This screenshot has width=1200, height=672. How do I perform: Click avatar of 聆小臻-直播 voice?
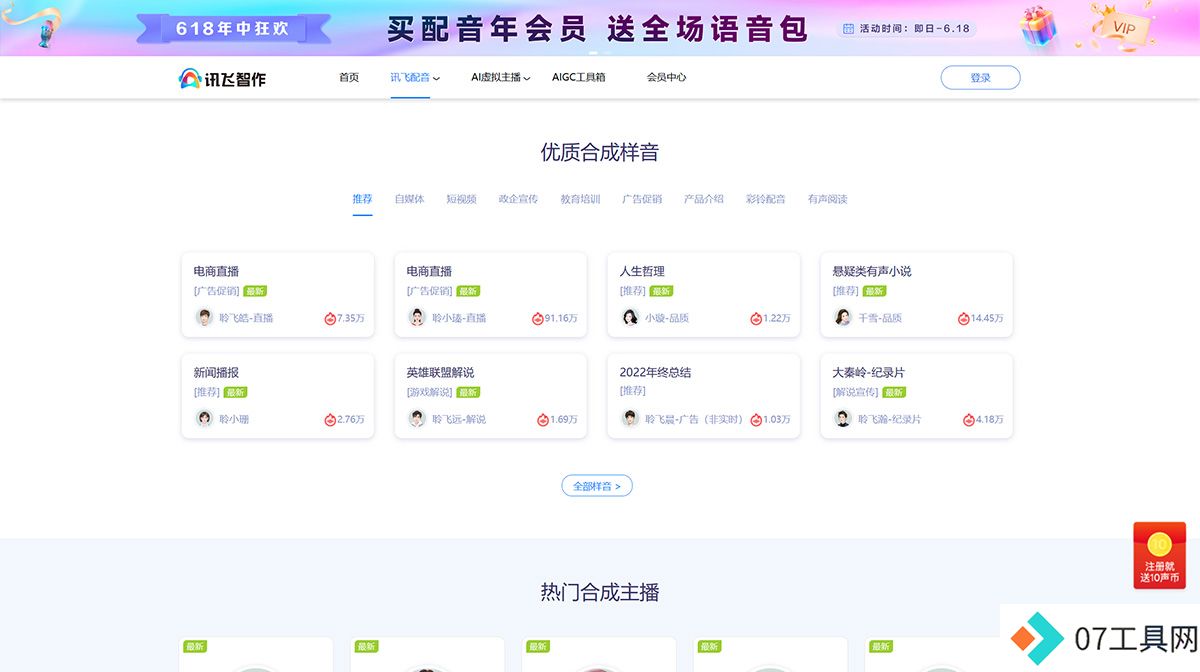tap(417, 317)
